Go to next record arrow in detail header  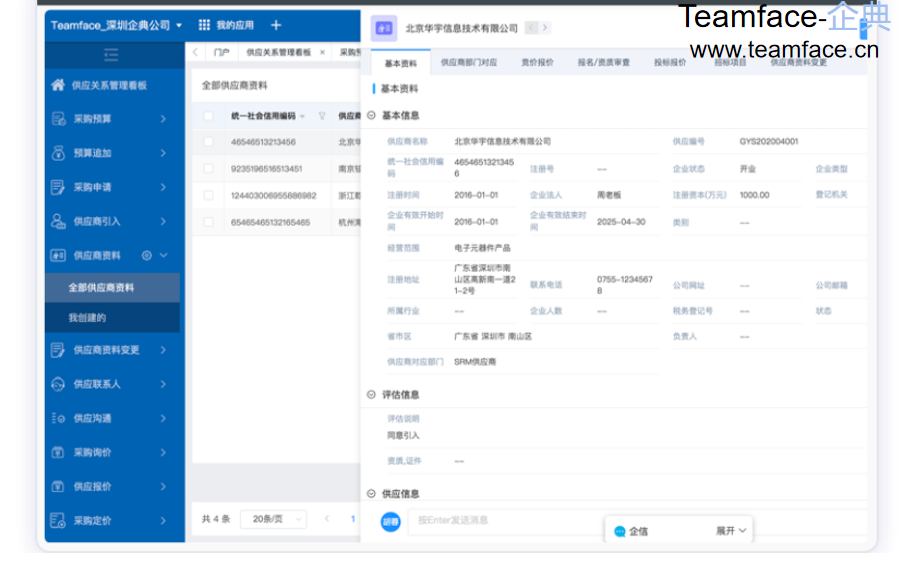pyautogui.click(x=545, y=27)
